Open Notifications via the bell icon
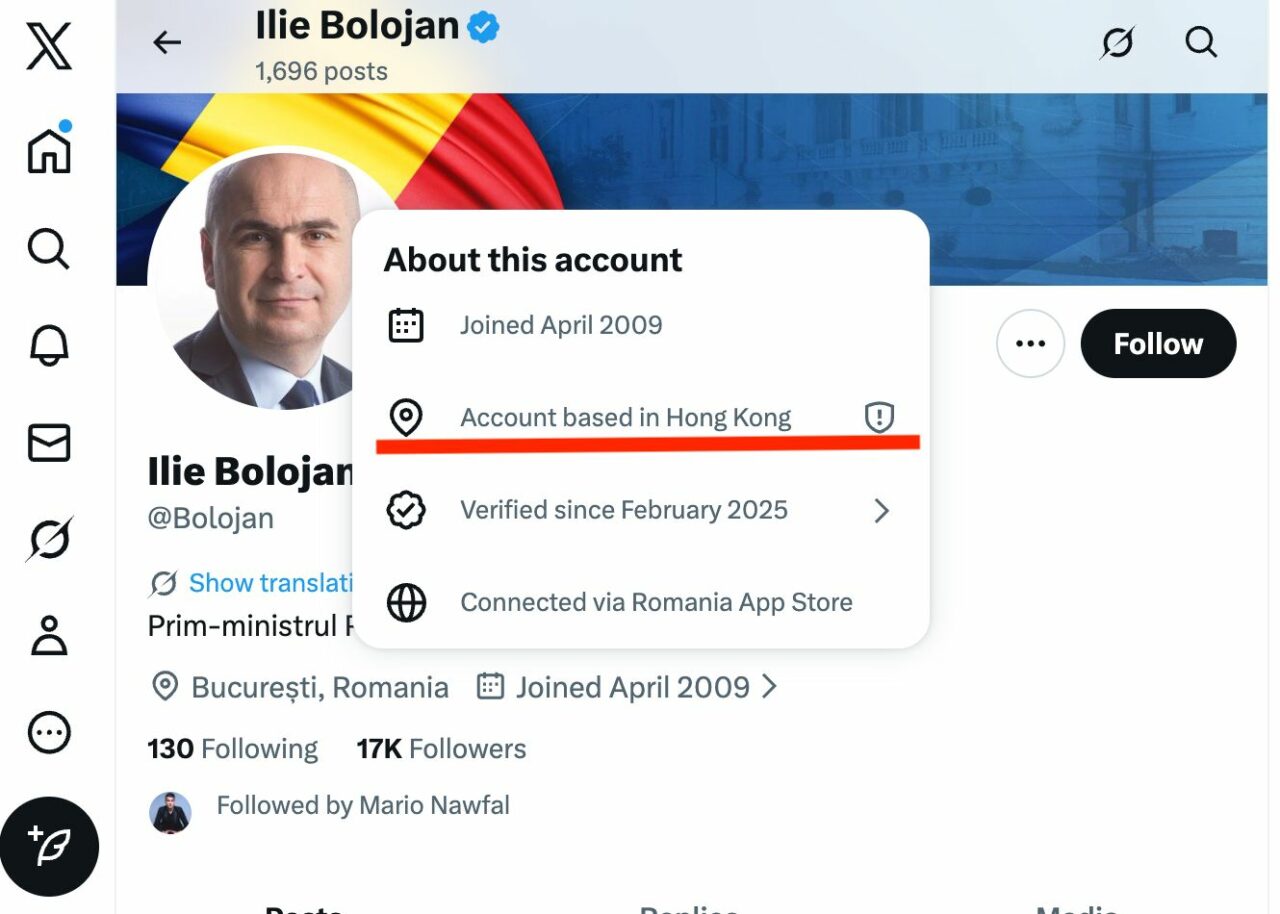 click(48, 345)
